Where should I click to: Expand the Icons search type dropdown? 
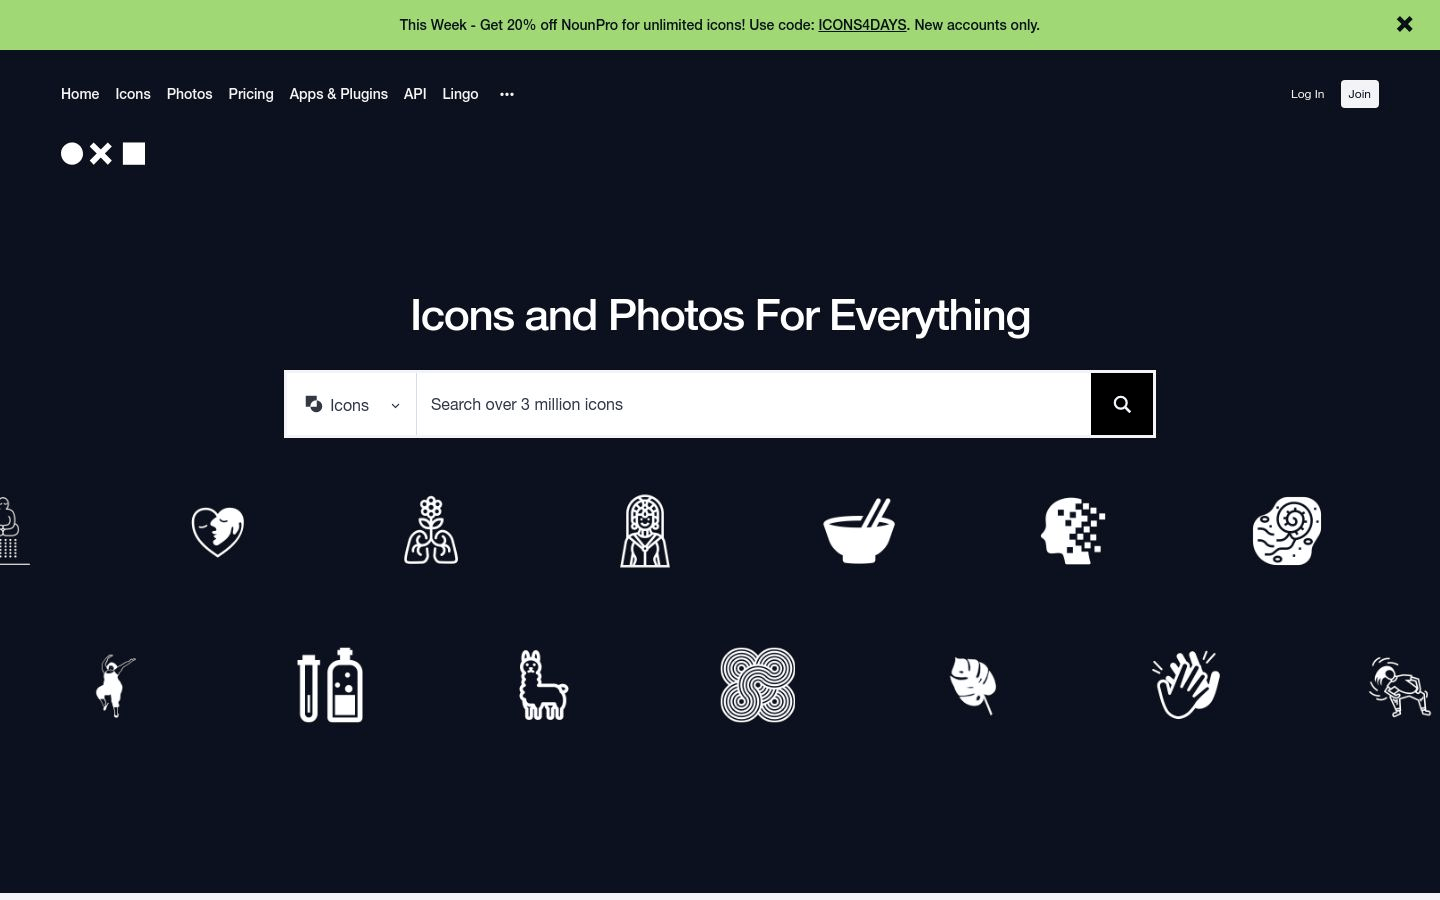point(351,405)
